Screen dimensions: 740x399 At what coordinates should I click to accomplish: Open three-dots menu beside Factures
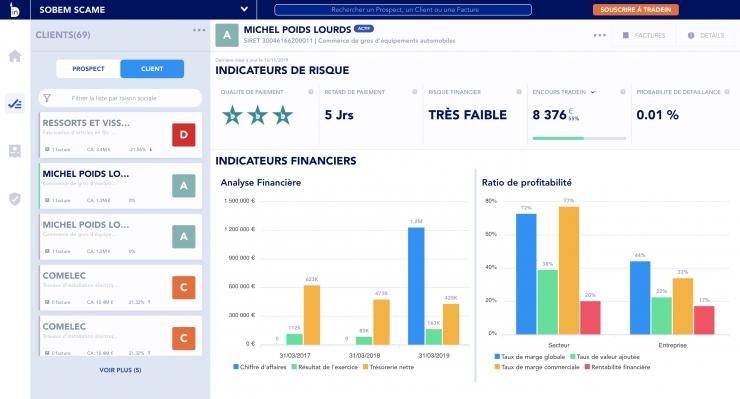[x=600, y=35]
